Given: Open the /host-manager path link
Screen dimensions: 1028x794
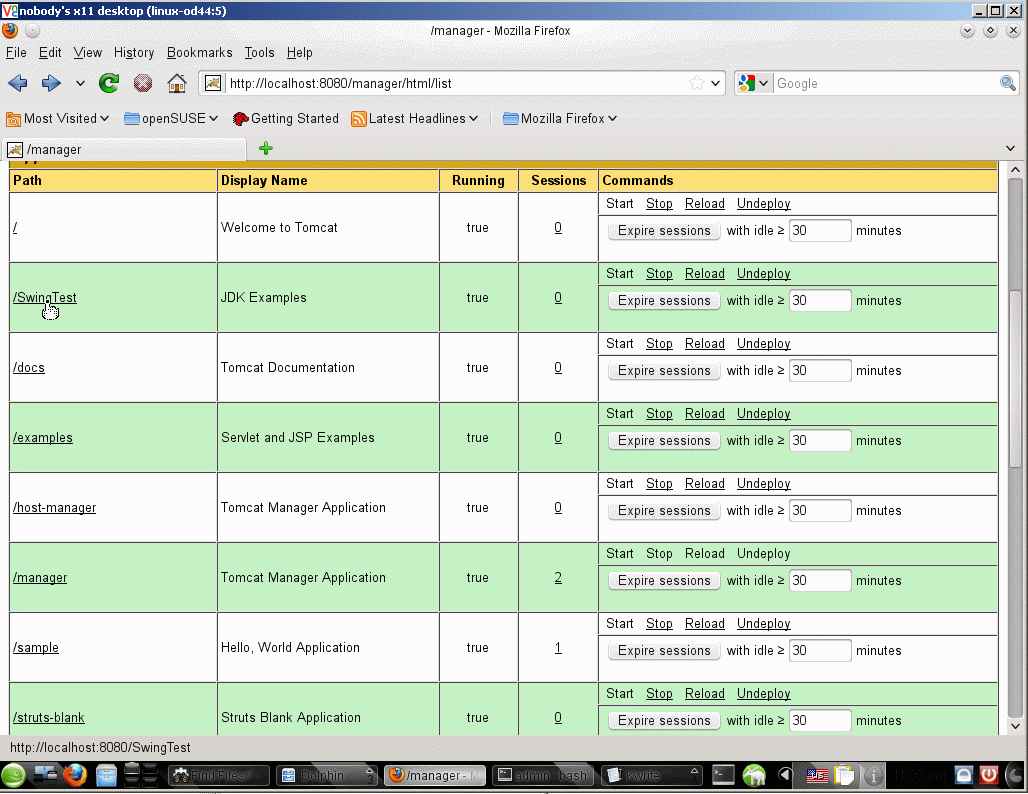Looking at the screenshot, I should (x=54, y=508).
